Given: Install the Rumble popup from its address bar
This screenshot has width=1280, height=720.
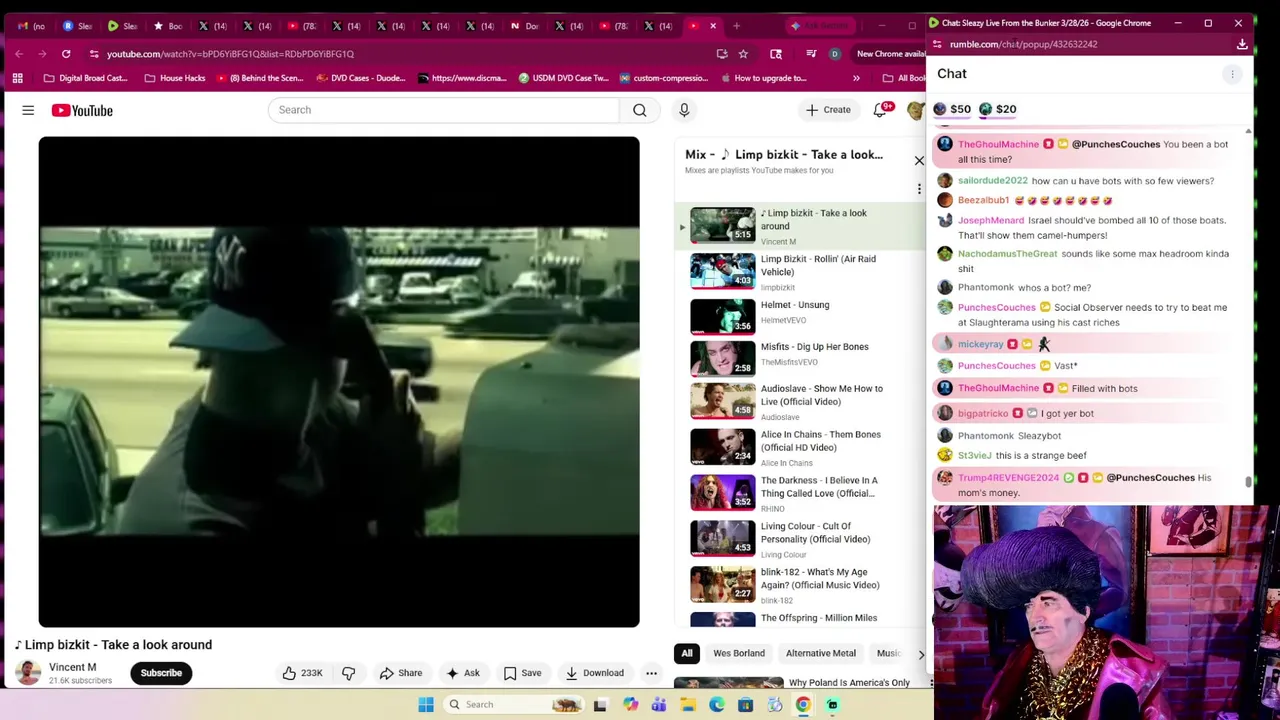Looking at the screenshot, I should (x=1242, y=44).
